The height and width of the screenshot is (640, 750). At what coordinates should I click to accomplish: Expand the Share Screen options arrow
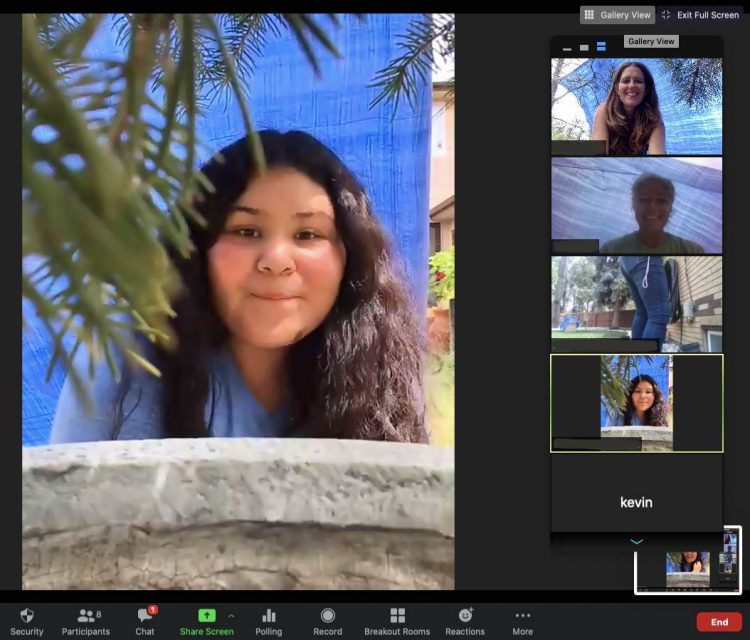(232, 615)
